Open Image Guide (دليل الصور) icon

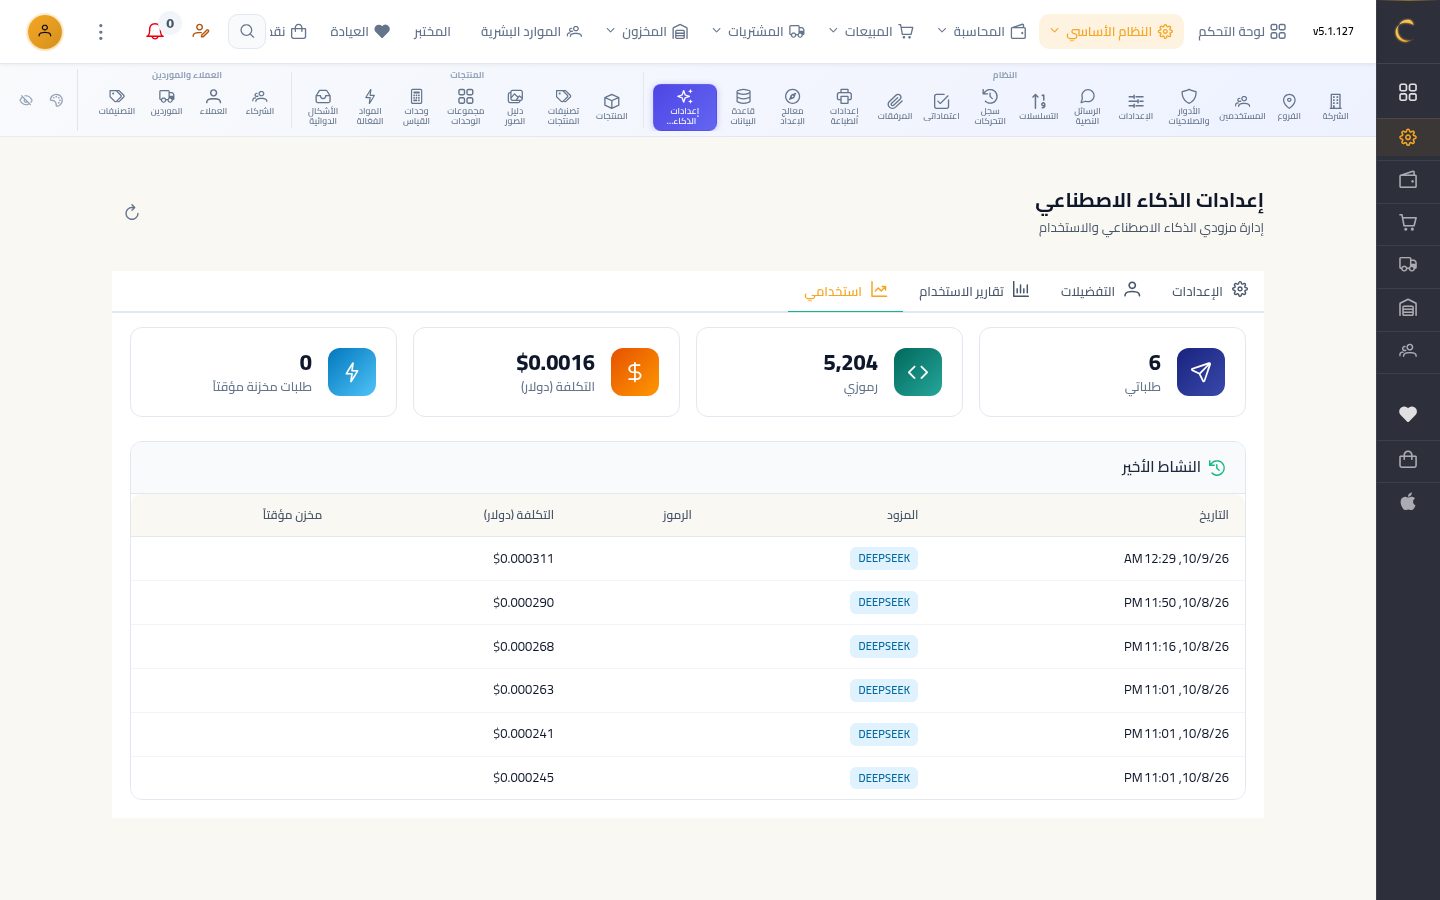[x=515, y=107]
